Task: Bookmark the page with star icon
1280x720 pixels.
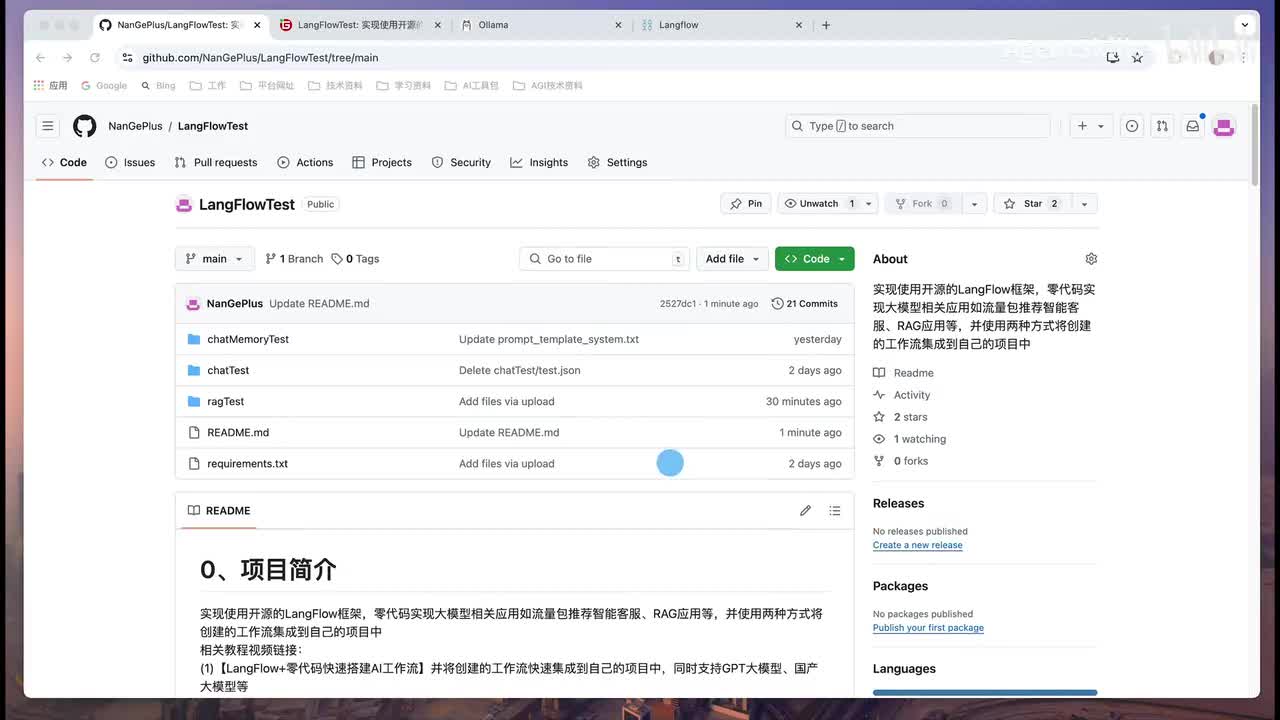Action: coord(1137,58)
